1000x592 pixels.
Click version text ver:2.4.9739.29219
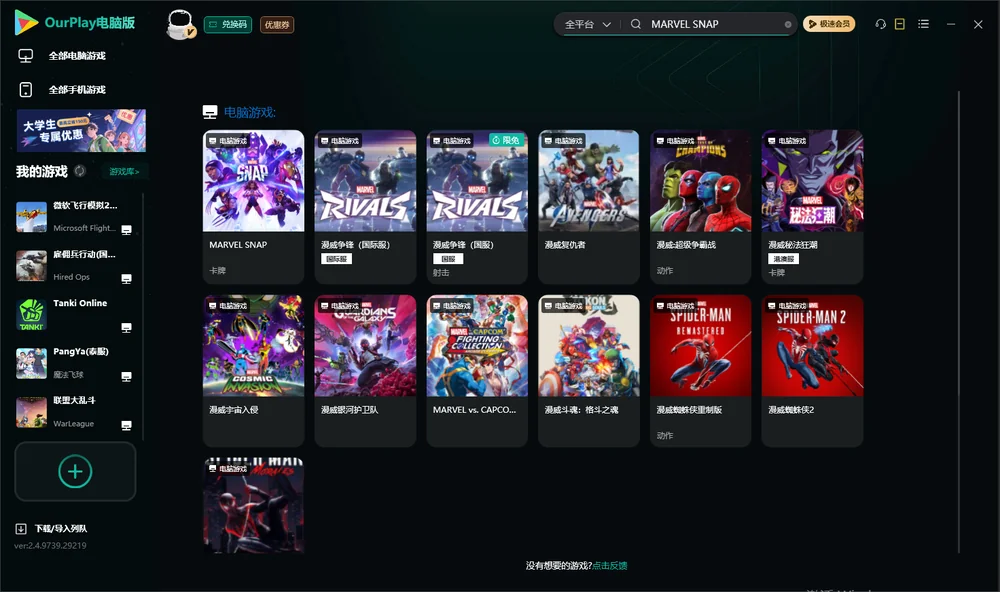coord(50,545)
